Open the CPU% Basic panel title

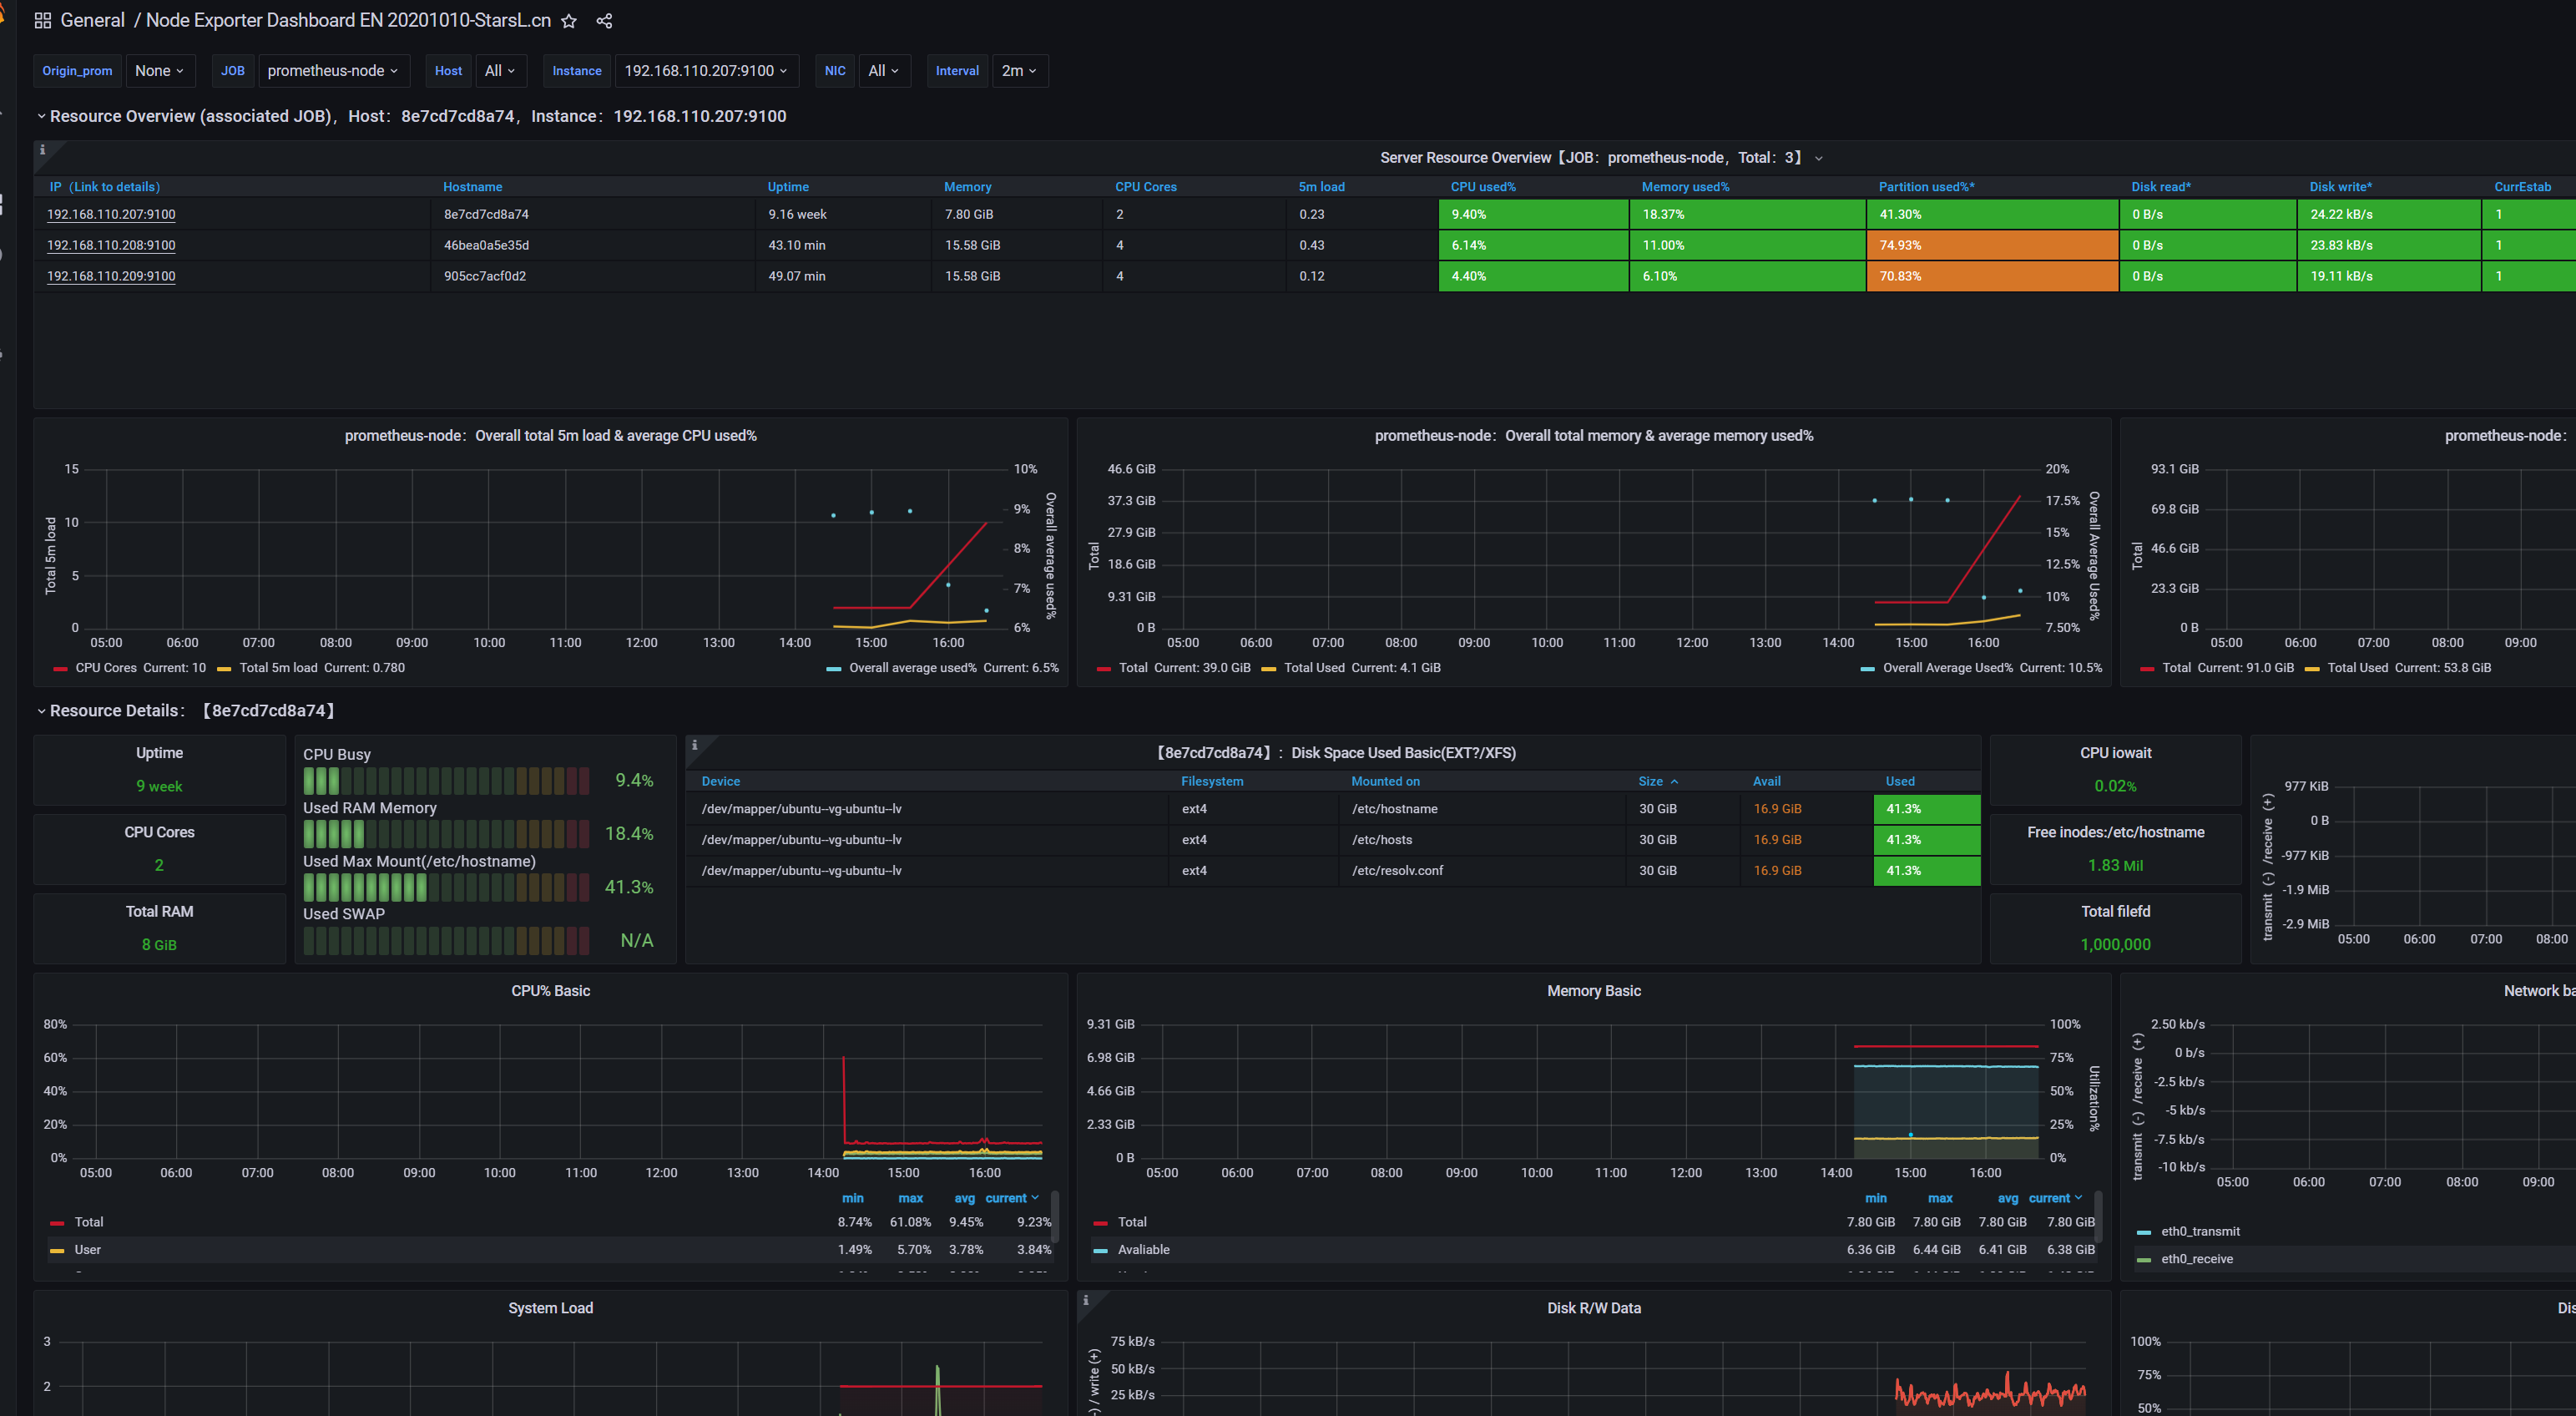tap(550, 991)
